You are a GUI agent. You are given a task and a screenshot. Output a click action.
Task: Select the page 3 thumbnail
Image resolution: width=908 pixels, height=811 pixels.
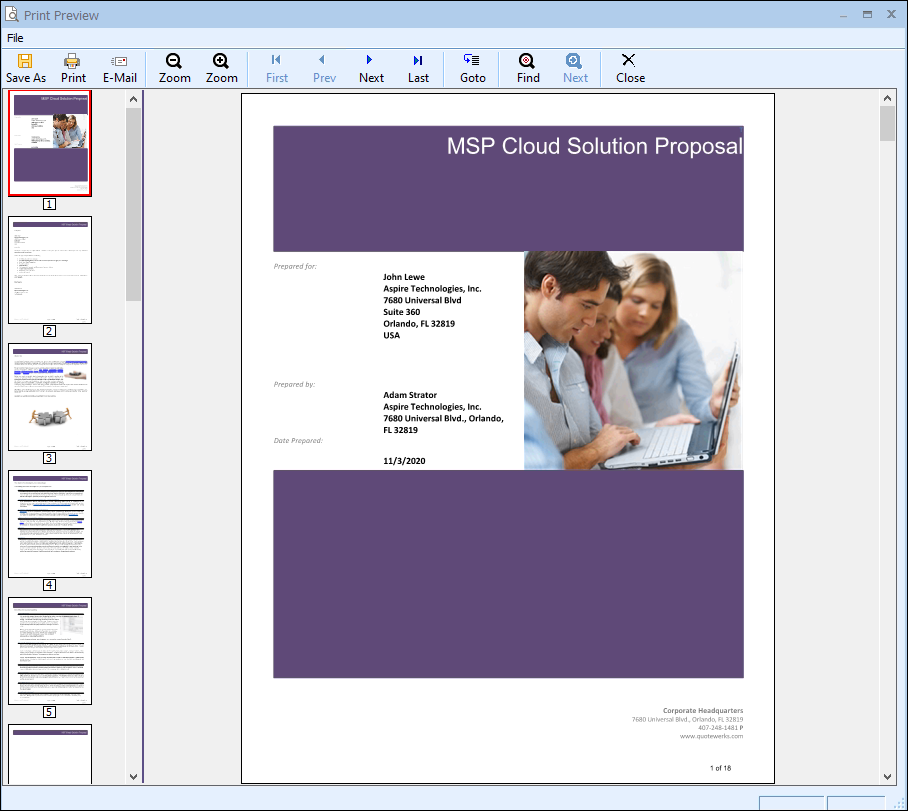(50, 396)
